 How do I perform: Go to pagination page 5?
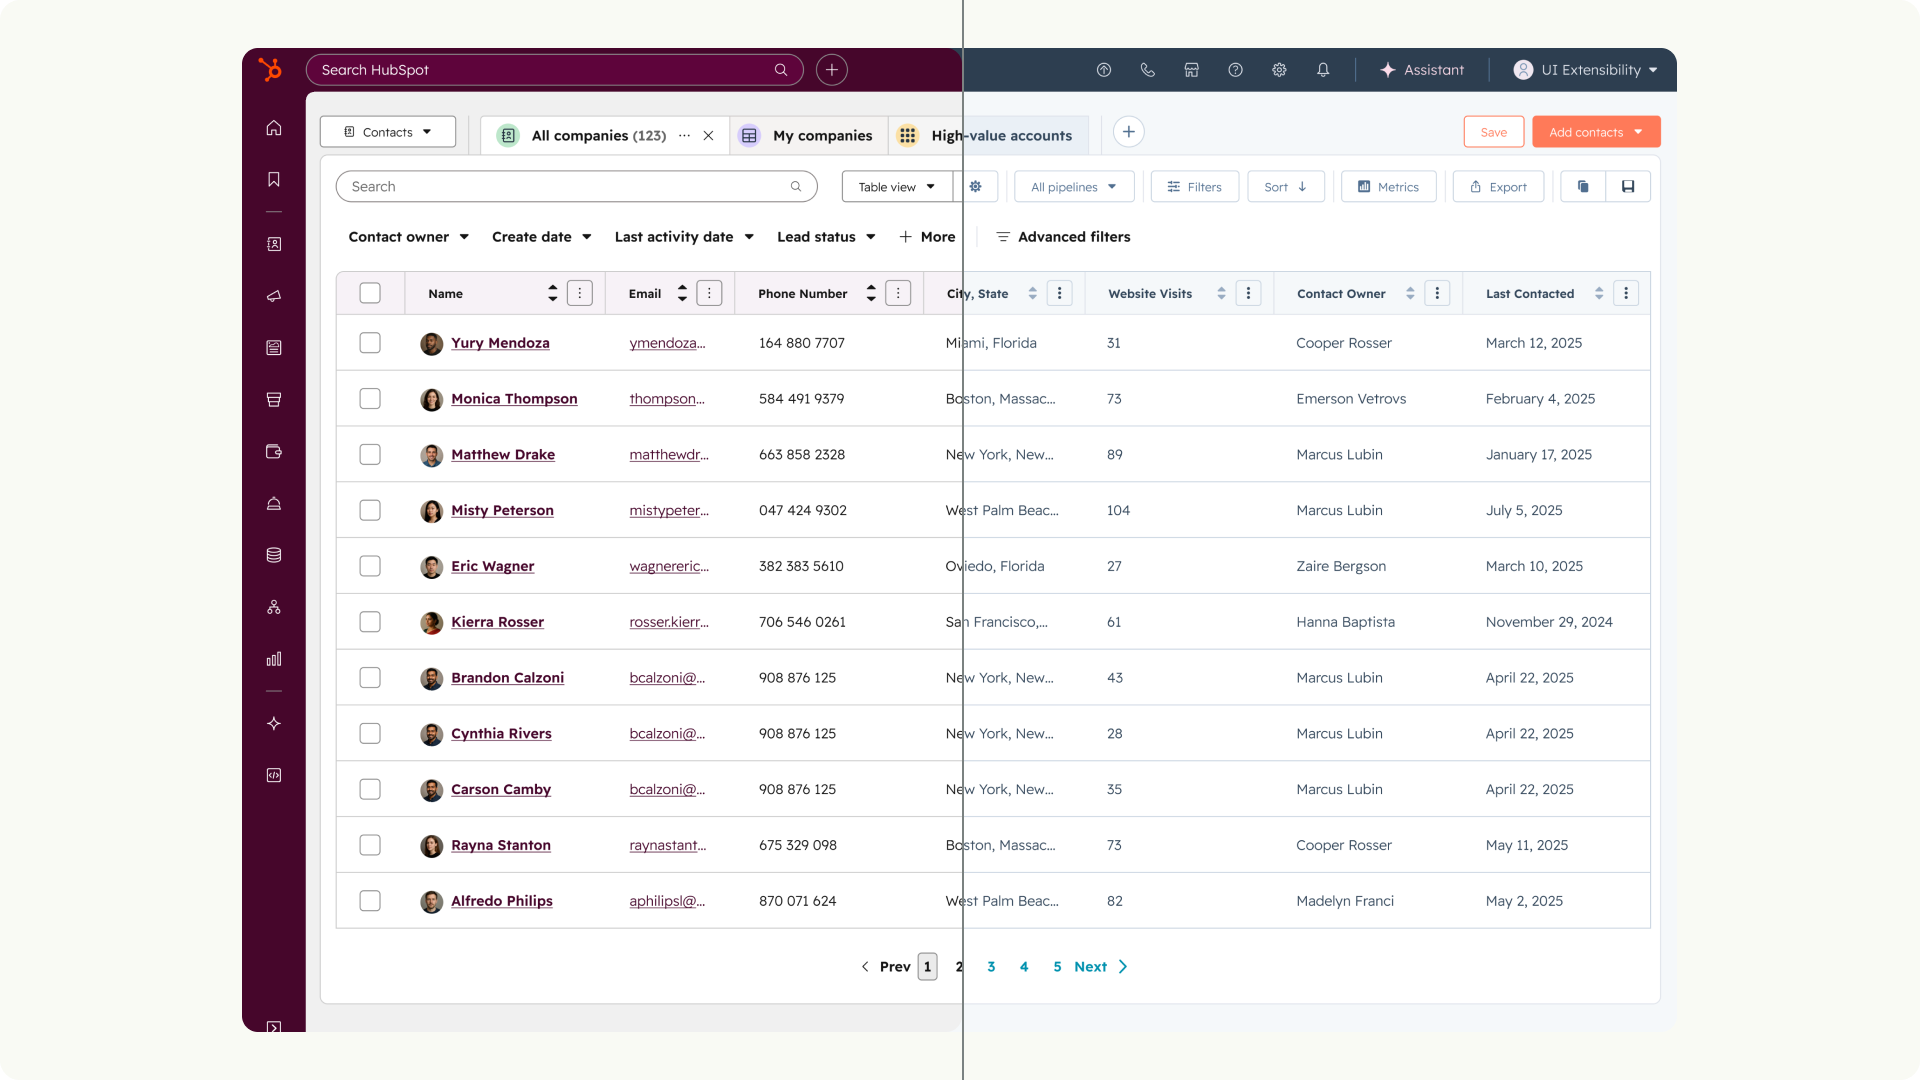(x=1057, y=967)
